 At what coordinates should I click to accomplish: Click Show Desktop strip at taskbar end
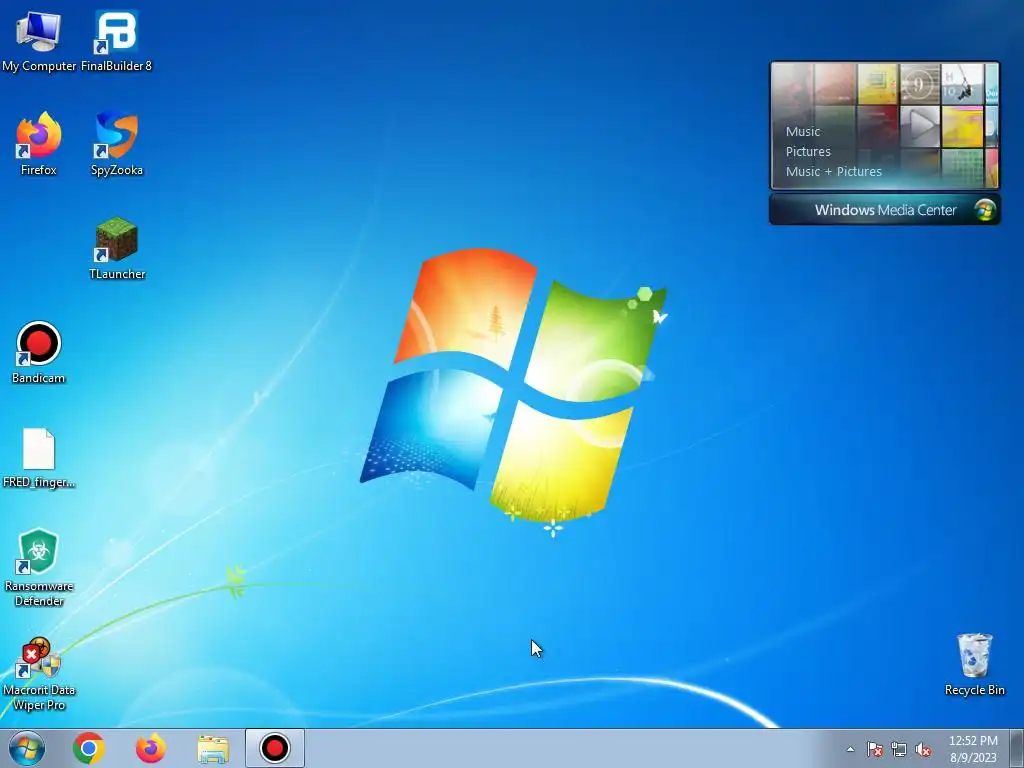tap(1017, 748)
